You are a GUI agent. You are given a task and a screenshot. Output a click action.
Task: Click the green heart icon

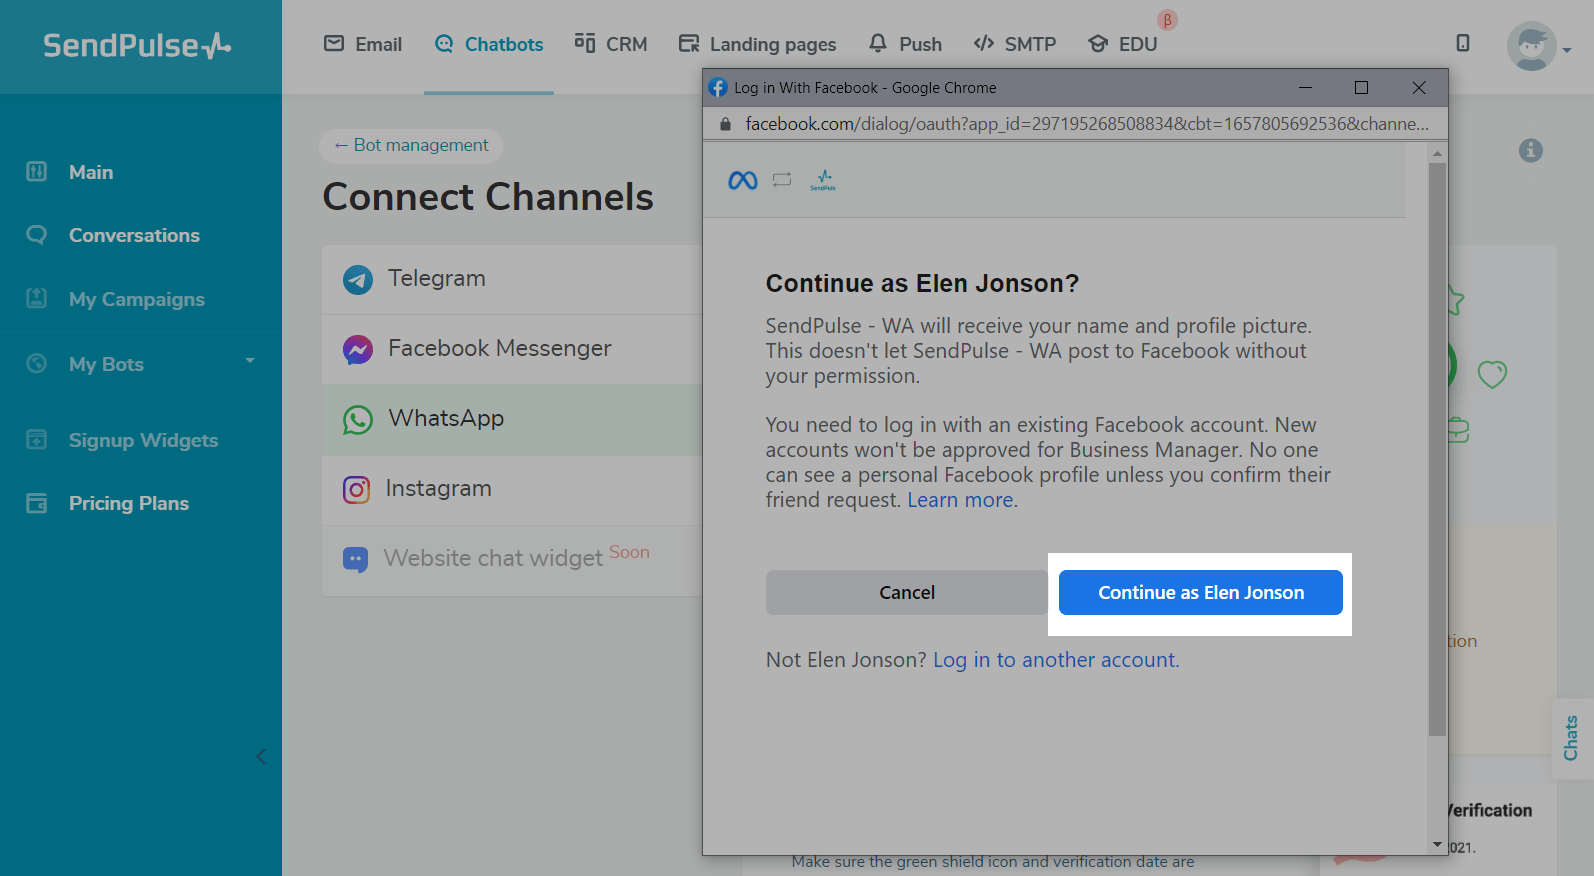(x=1492, y=374)
